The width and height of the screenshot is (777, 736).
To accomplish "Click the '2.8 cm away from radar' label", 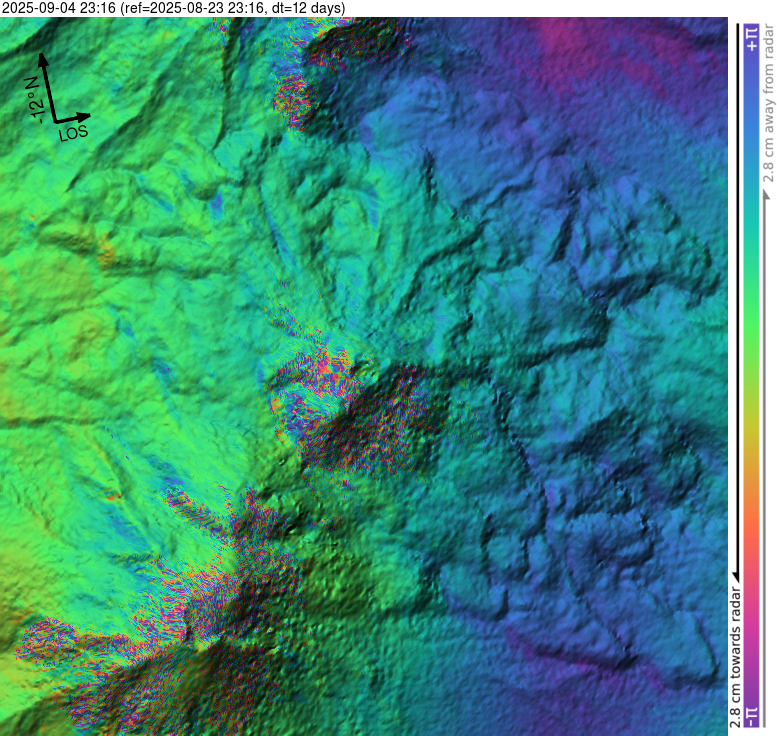I will pyautogui.click(x=769, y=104).
